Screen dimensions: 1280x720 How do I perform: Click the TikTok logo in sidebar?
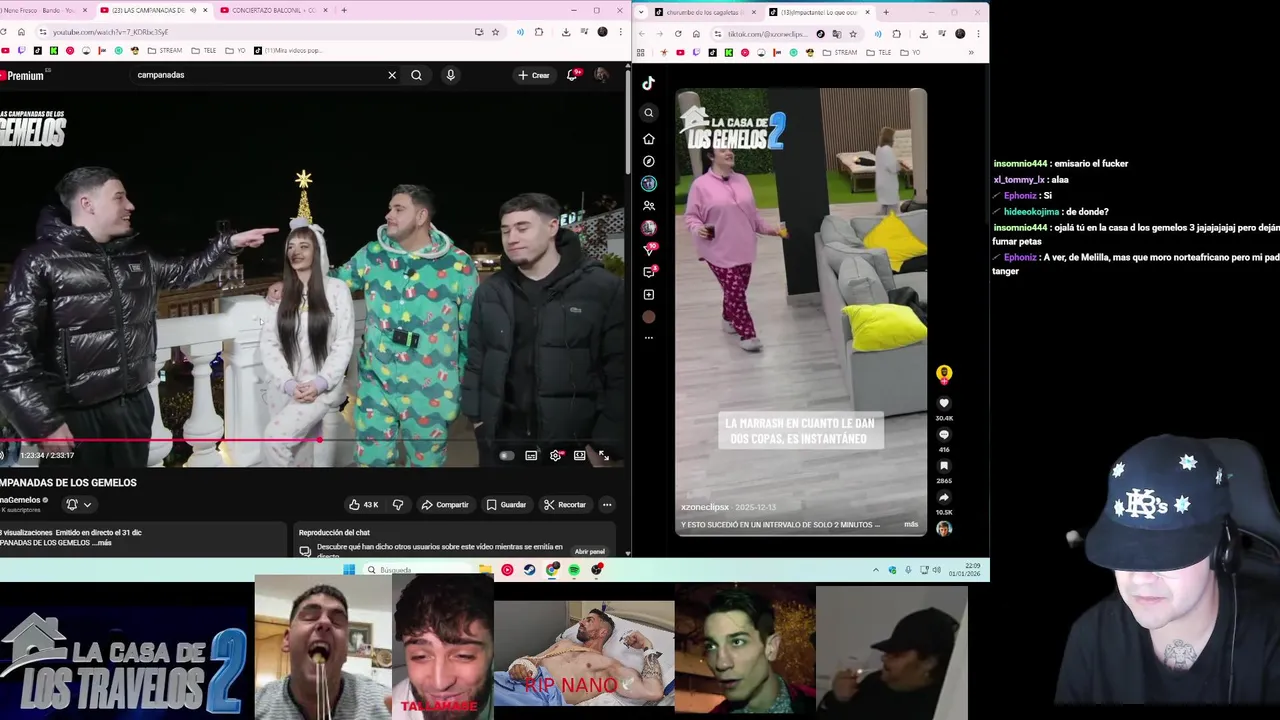click(x=648, y=84)
